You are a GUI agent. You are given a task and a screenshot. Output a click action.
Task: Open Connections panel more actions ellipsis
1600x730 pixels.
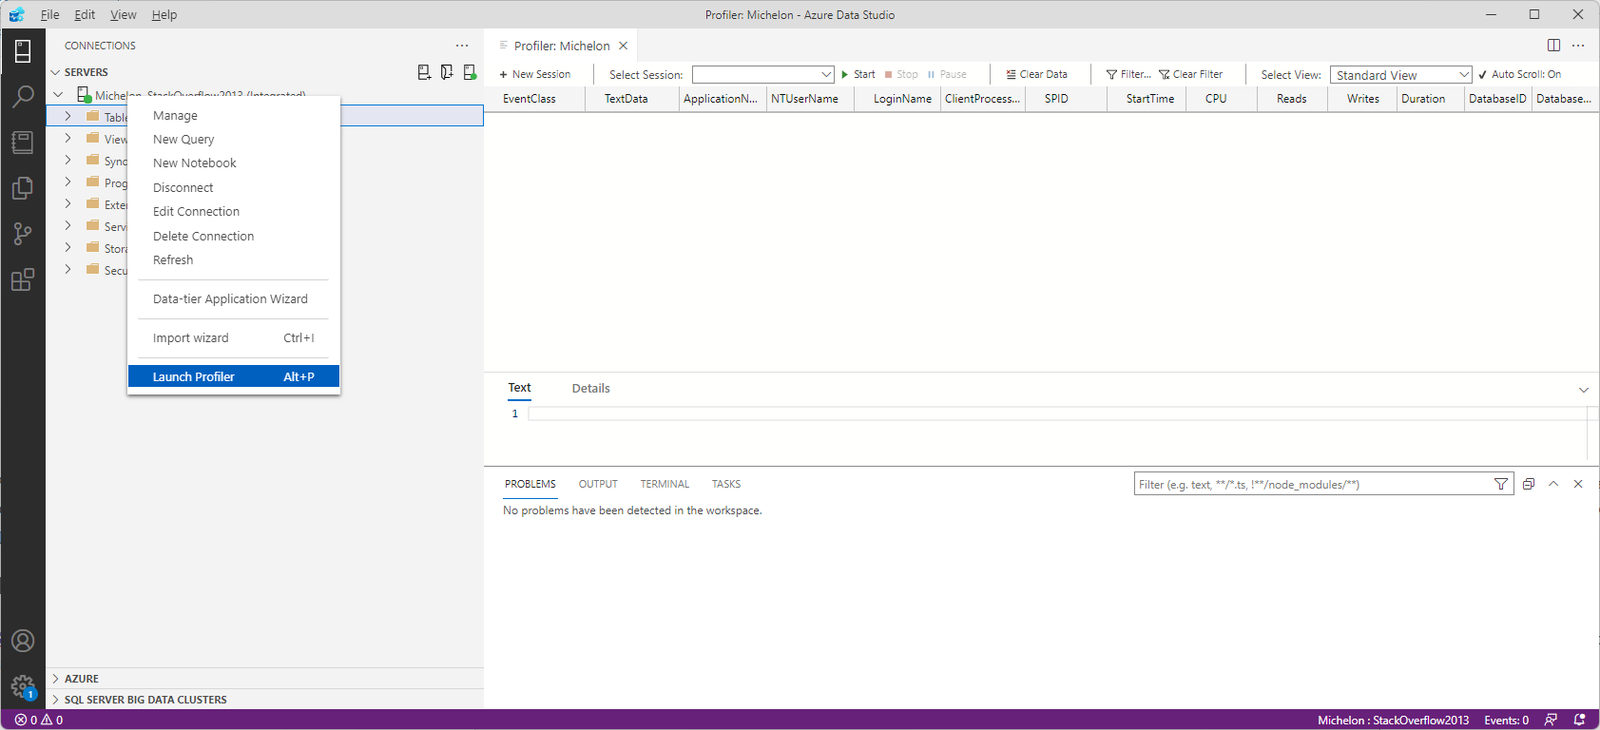pos(462,46)
